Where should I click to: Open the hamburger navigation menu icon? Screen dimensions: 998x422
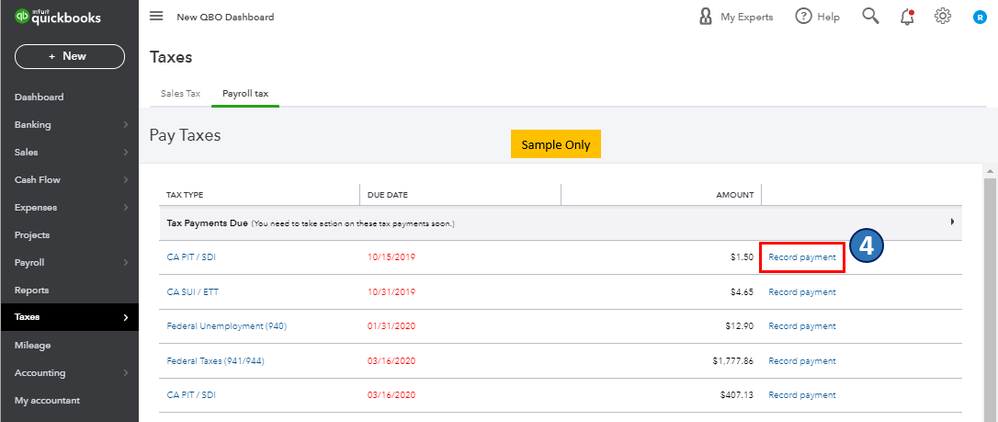[156, 16]
